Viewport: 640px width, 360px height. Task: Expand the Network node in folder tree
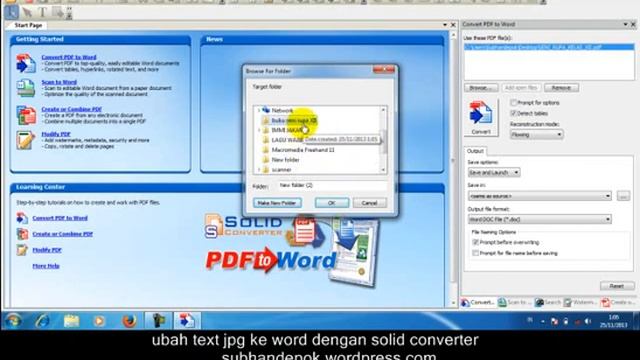pyautogui.click(x=258, y=110)
